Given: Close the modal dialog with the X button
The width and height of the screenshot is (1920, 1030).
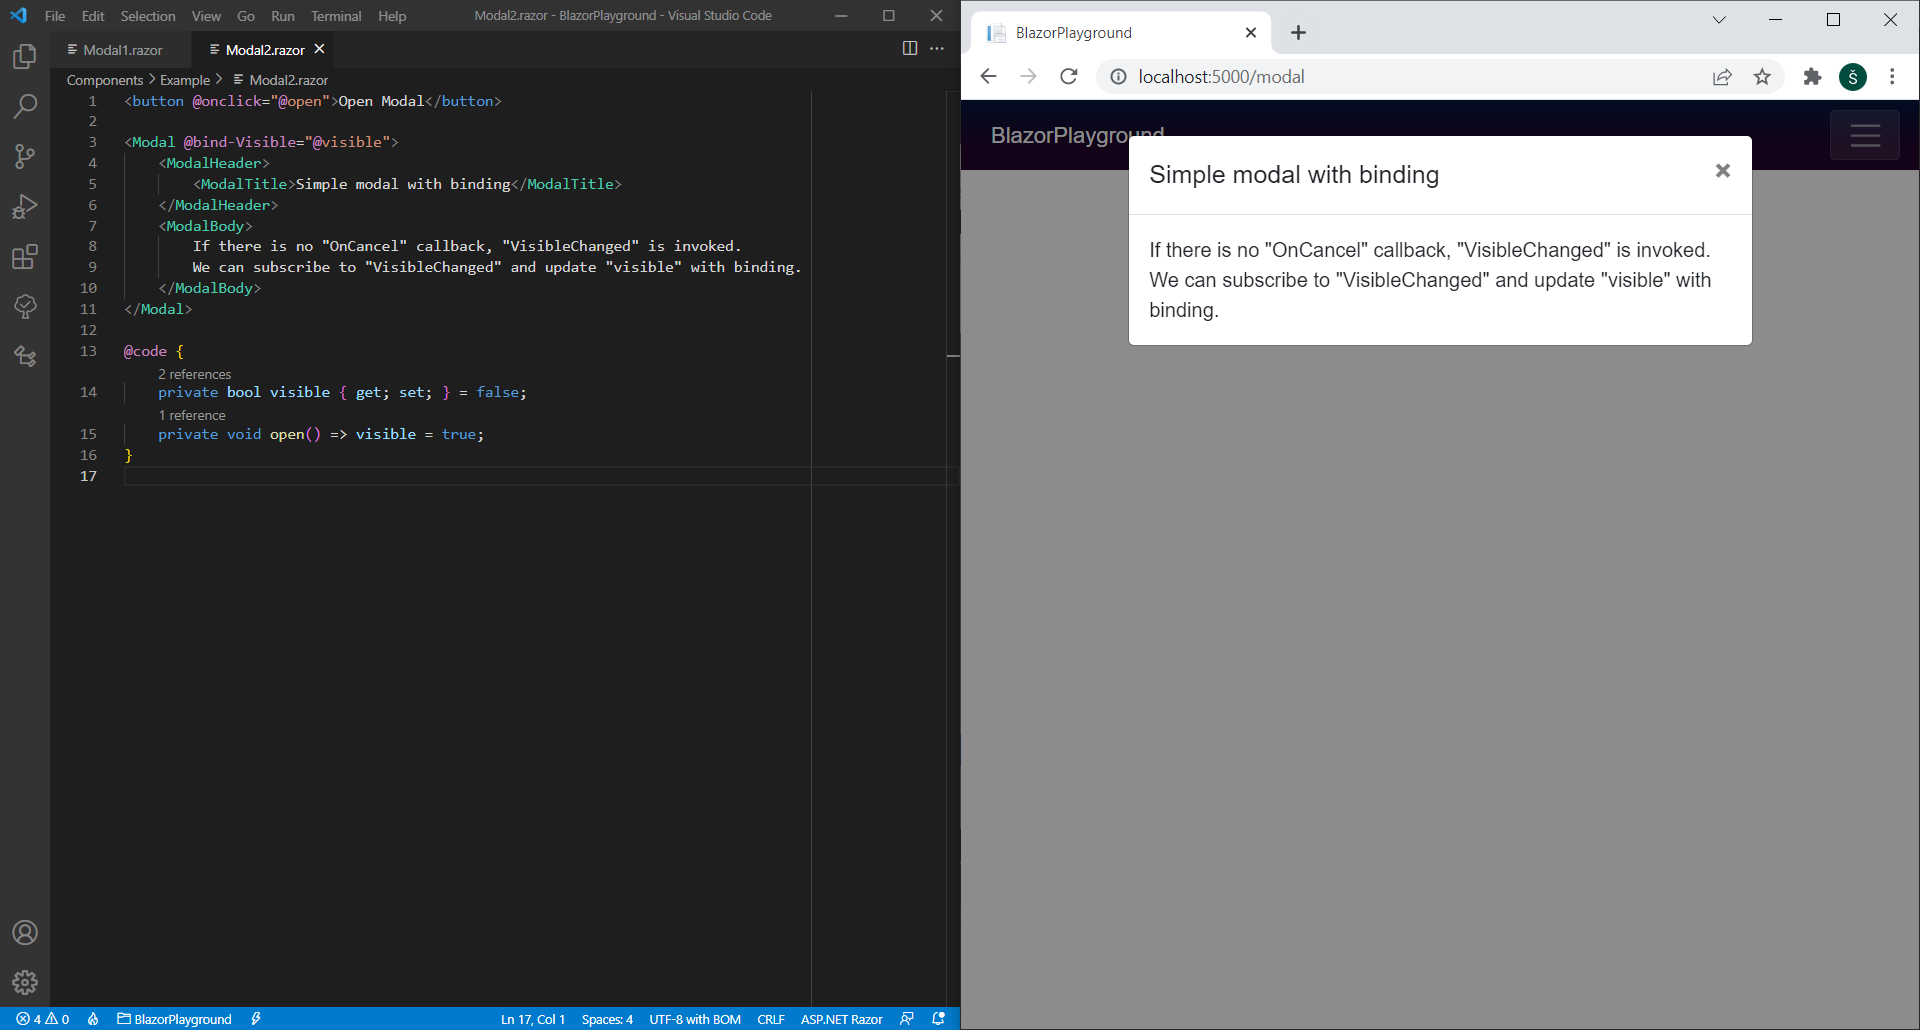Looking at the screenshot, I should [1723, 171].
